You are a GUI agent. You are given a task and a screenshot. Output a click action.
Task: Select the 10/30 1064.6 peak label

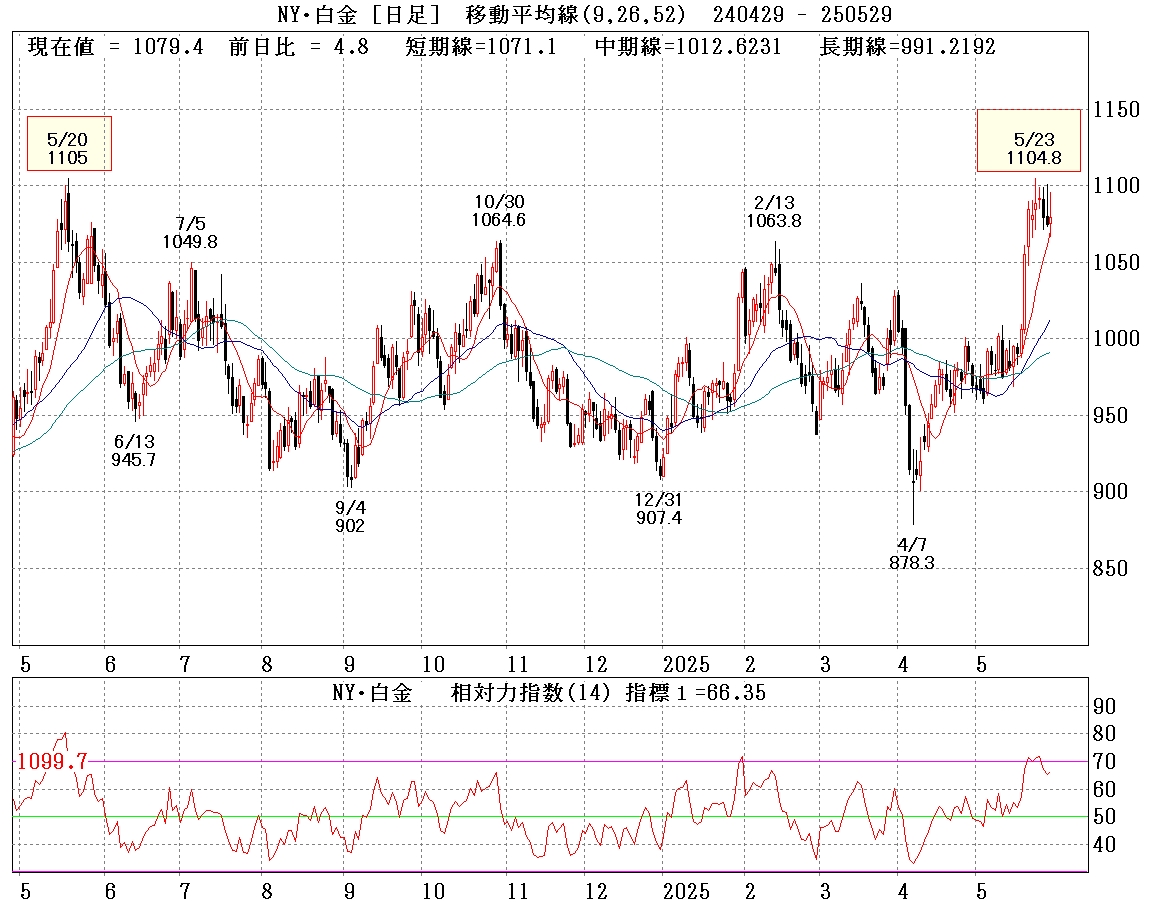pyautogui.click(x=499, y=210)
